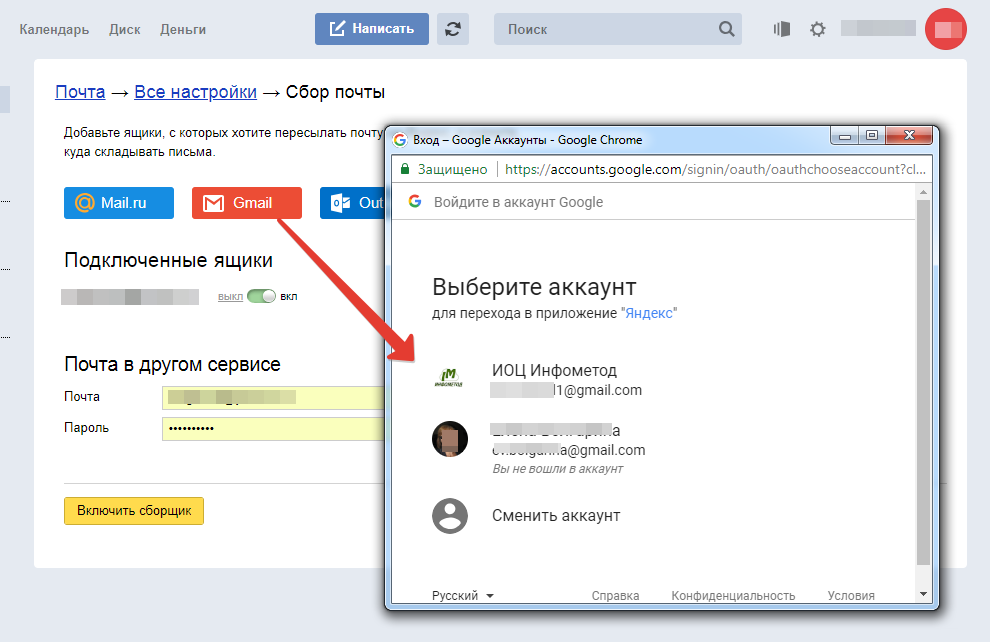Open the themes icon next to settings gear
Viewport: 990px width, 642px height.
click(782, 29)
